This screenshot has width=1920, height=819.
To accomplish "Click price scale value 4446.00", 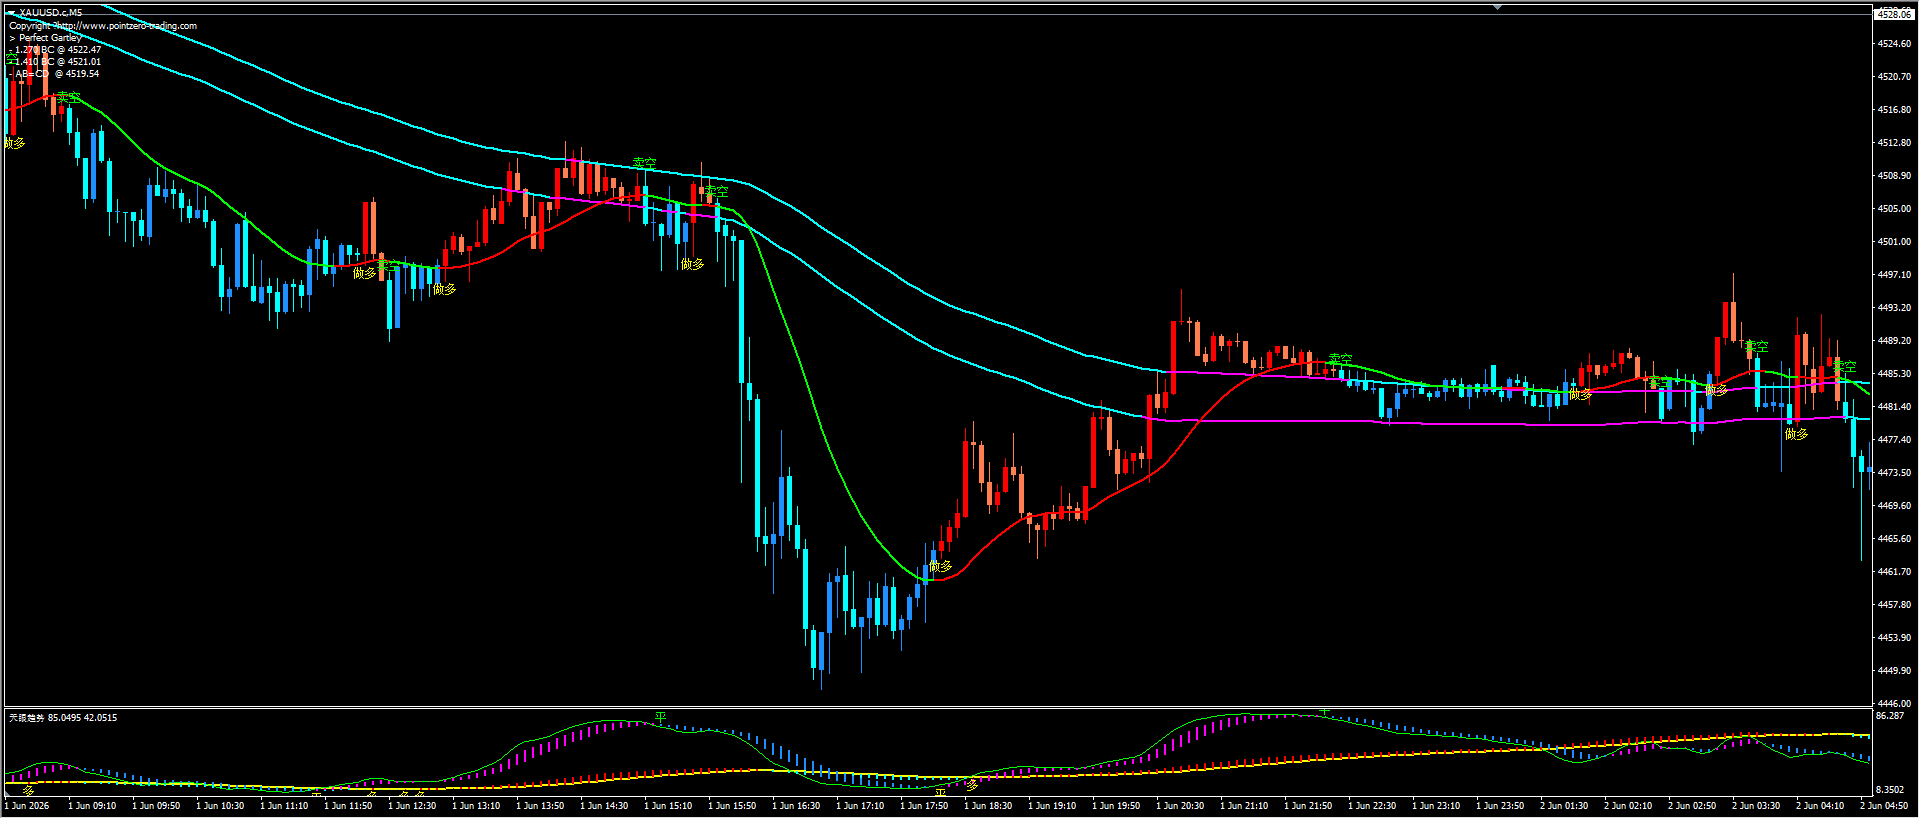I will (1894, 704).
